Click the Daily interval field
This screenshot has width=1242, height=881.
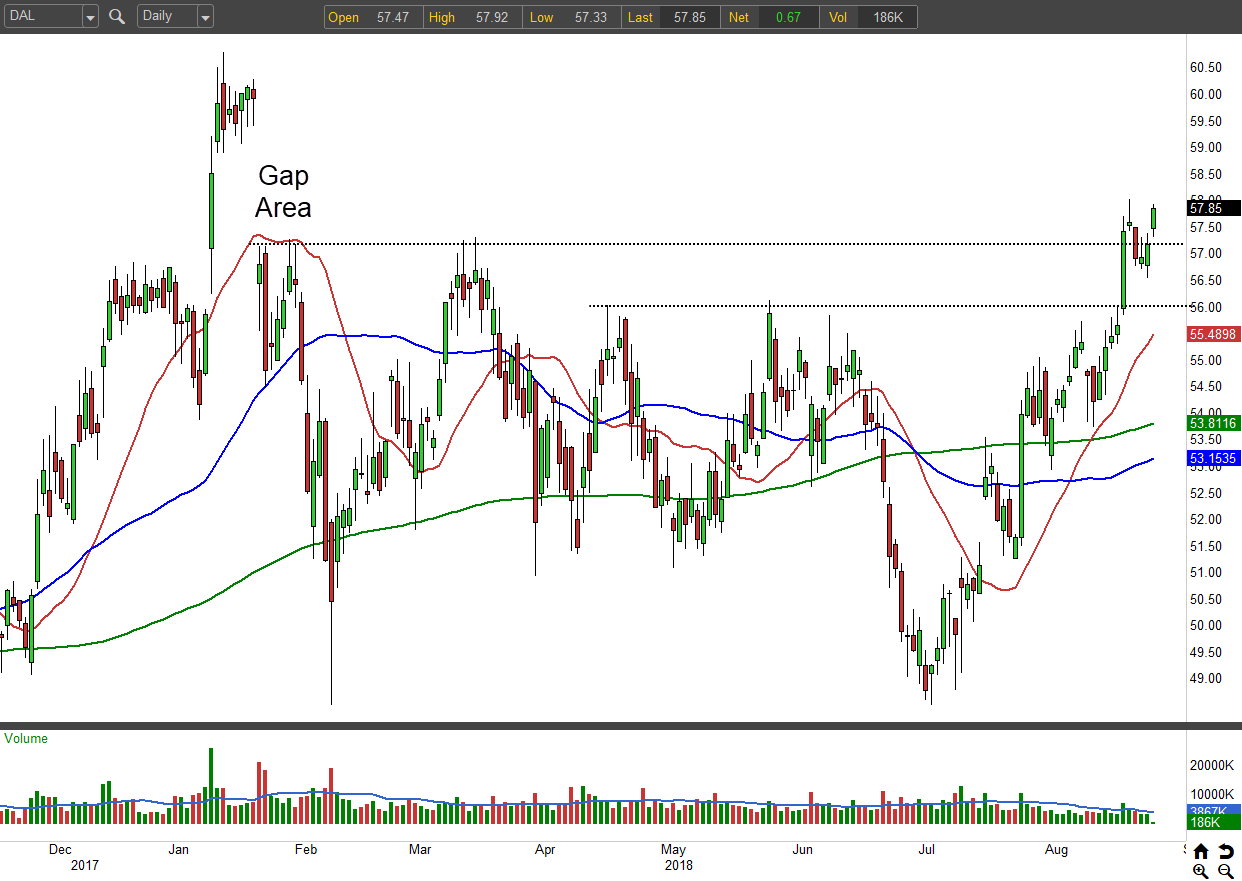167,17
